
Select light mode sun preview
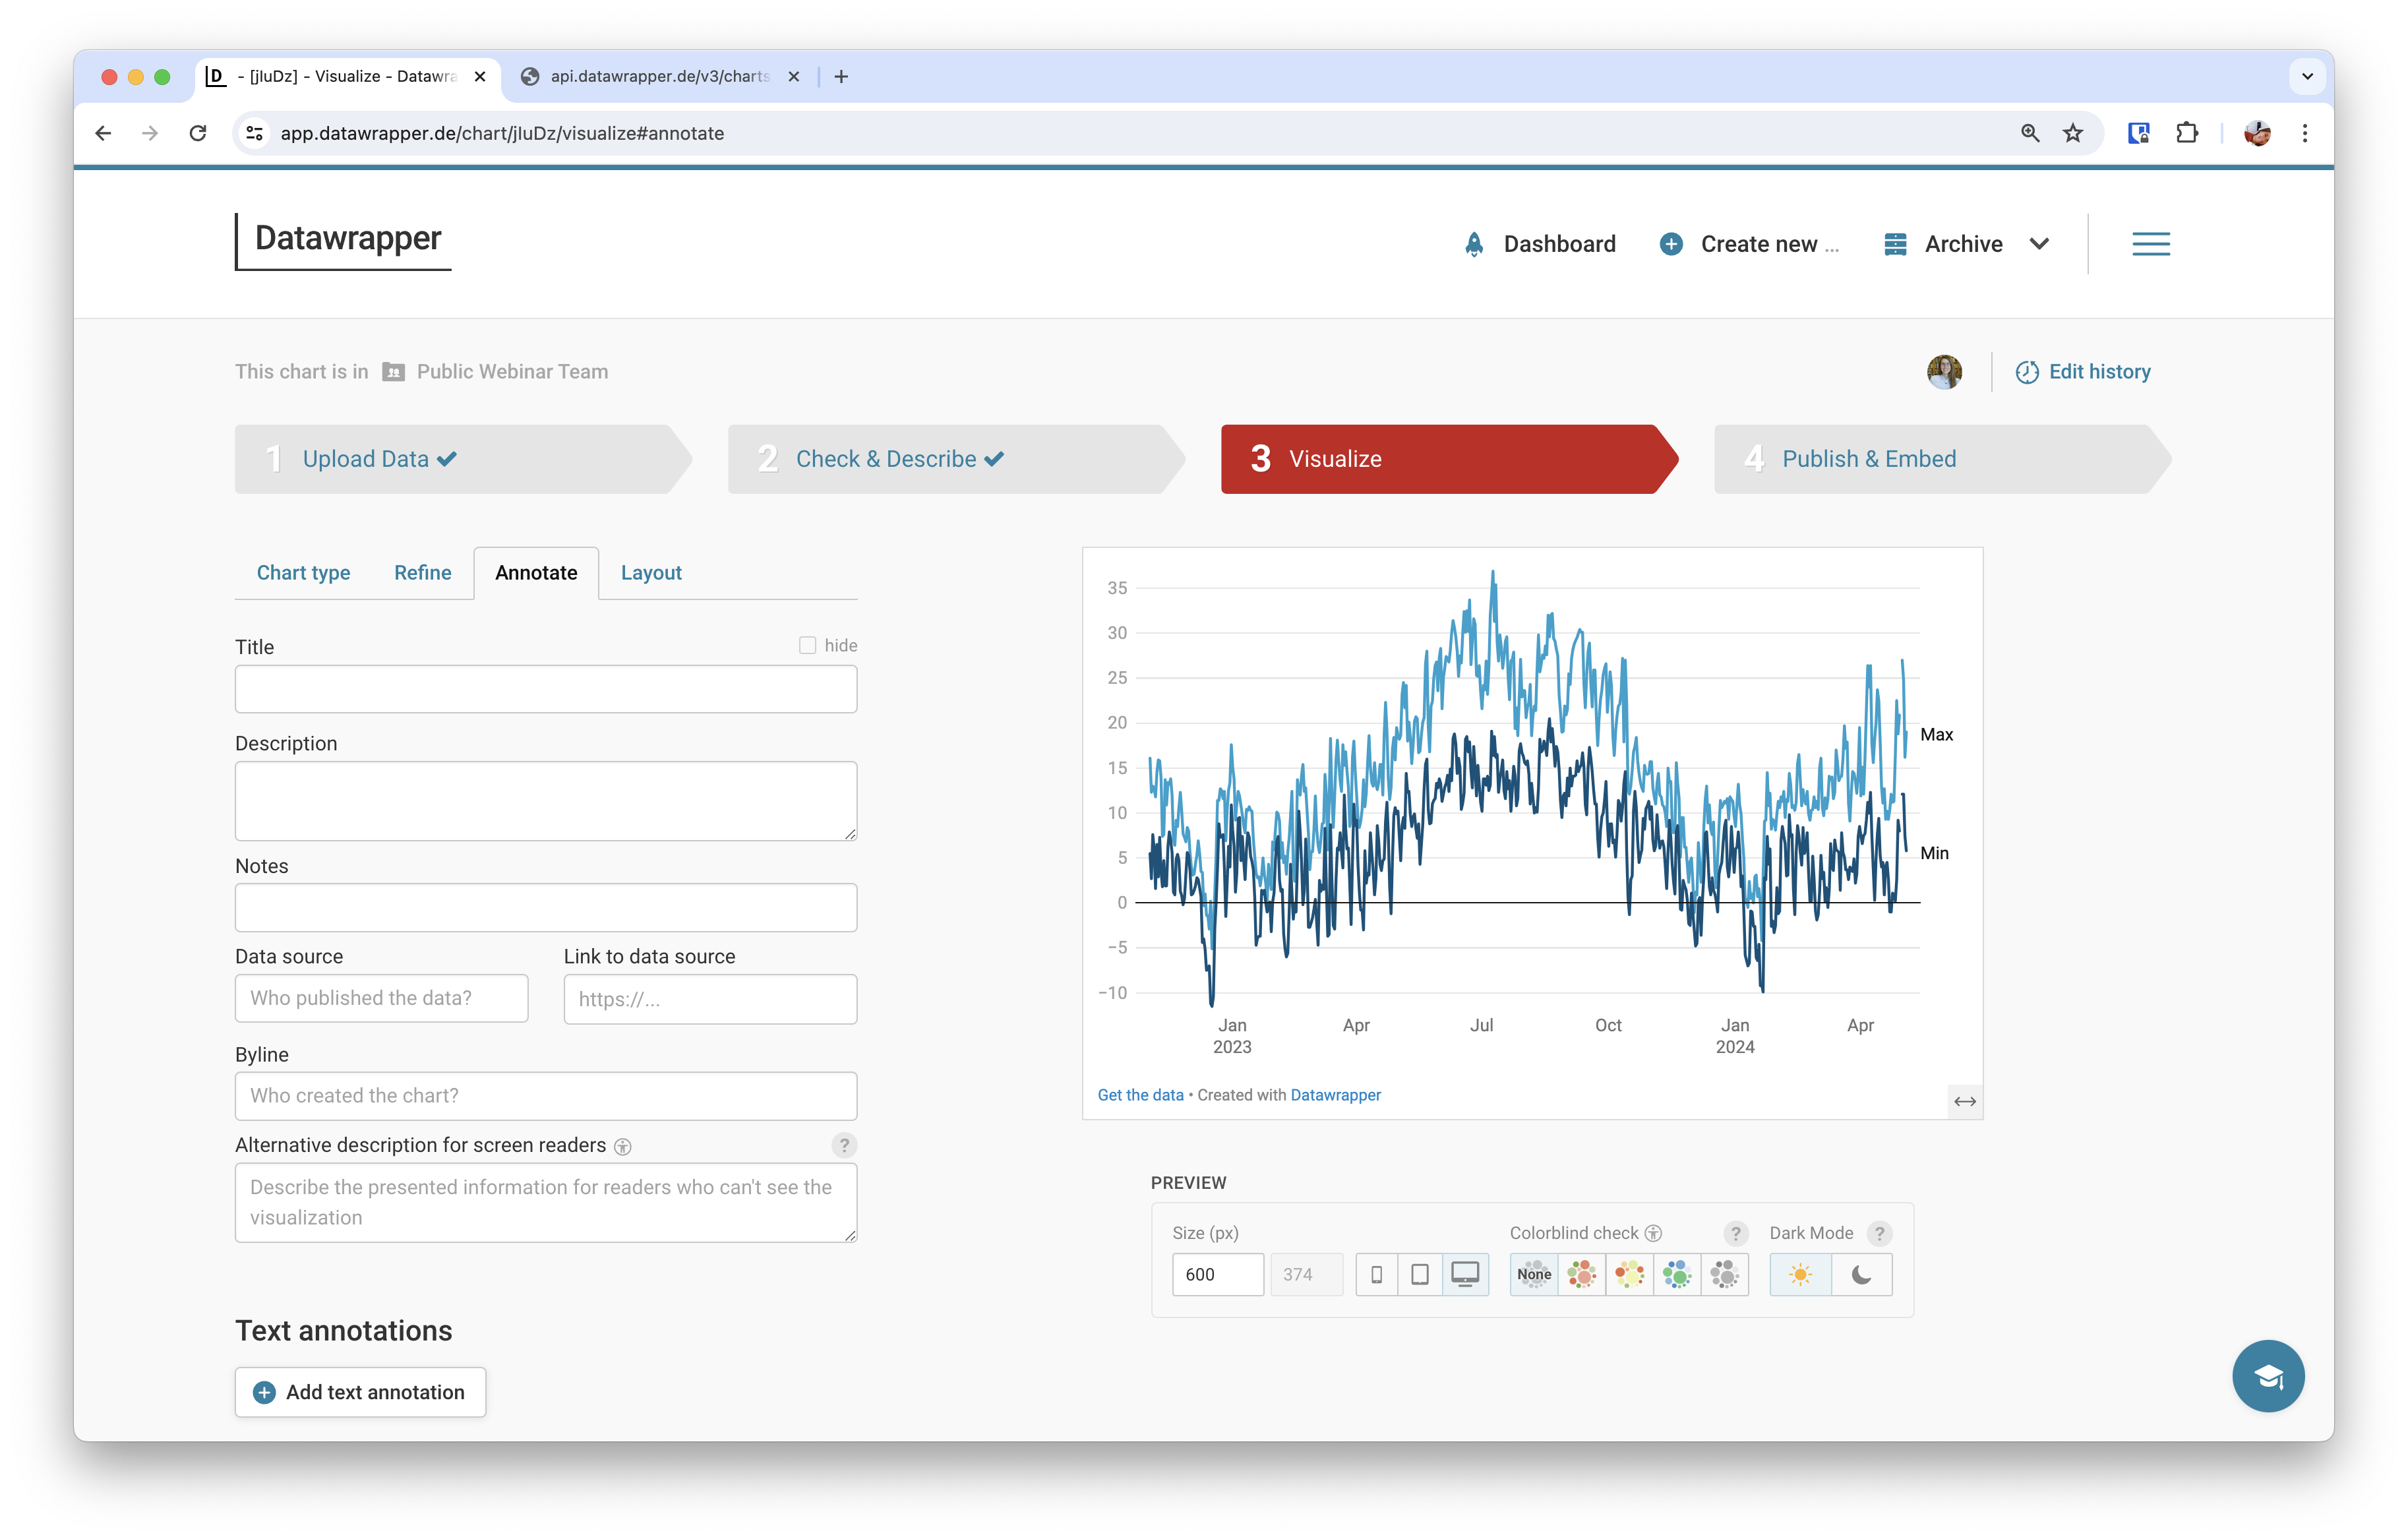(x=1800, y=1275)
